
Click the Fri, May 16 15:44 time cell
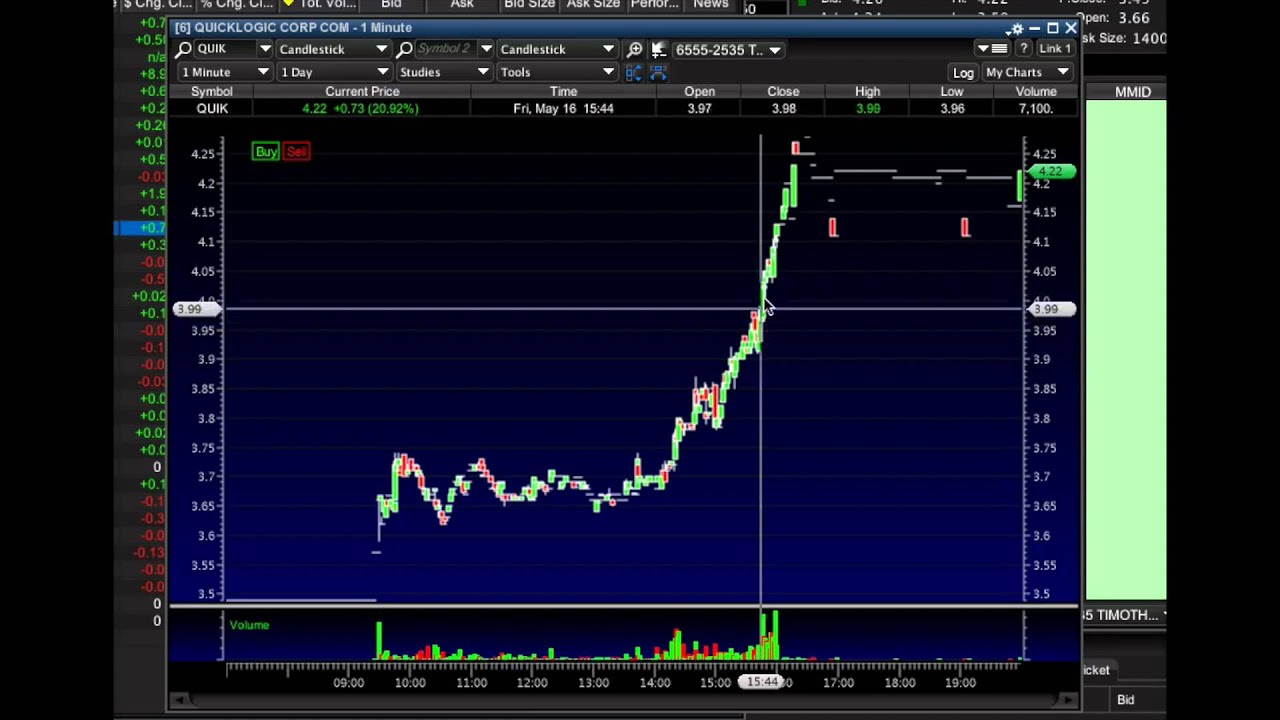coord(563,108)
